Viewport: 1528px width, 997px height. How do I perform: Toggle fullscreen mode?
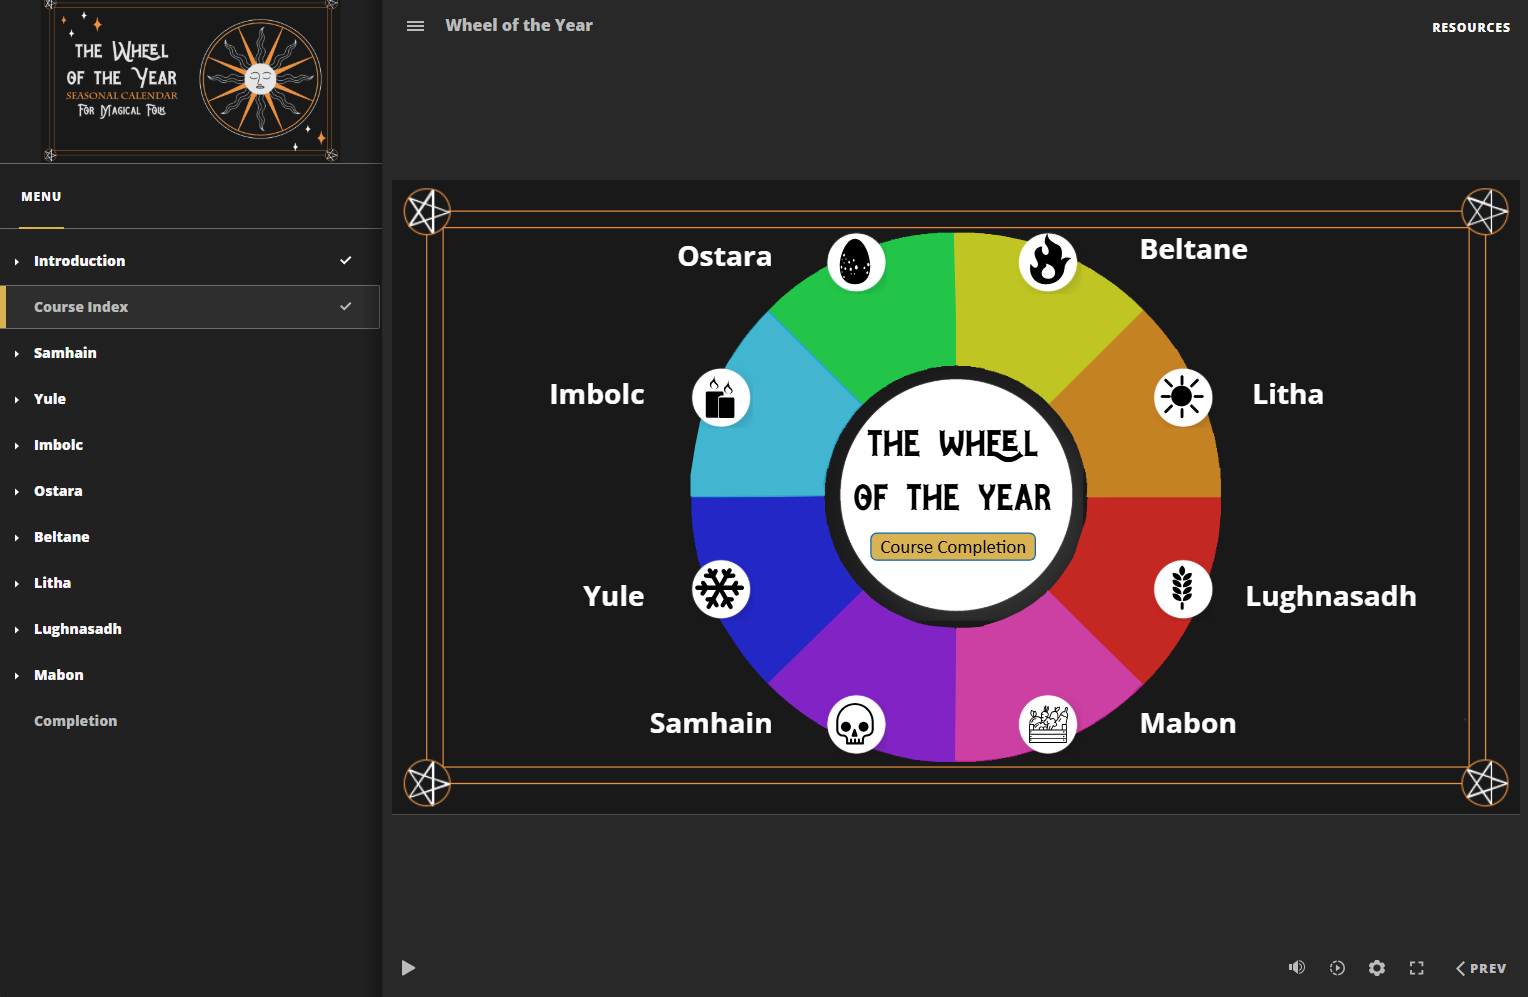click(1416, 967)
